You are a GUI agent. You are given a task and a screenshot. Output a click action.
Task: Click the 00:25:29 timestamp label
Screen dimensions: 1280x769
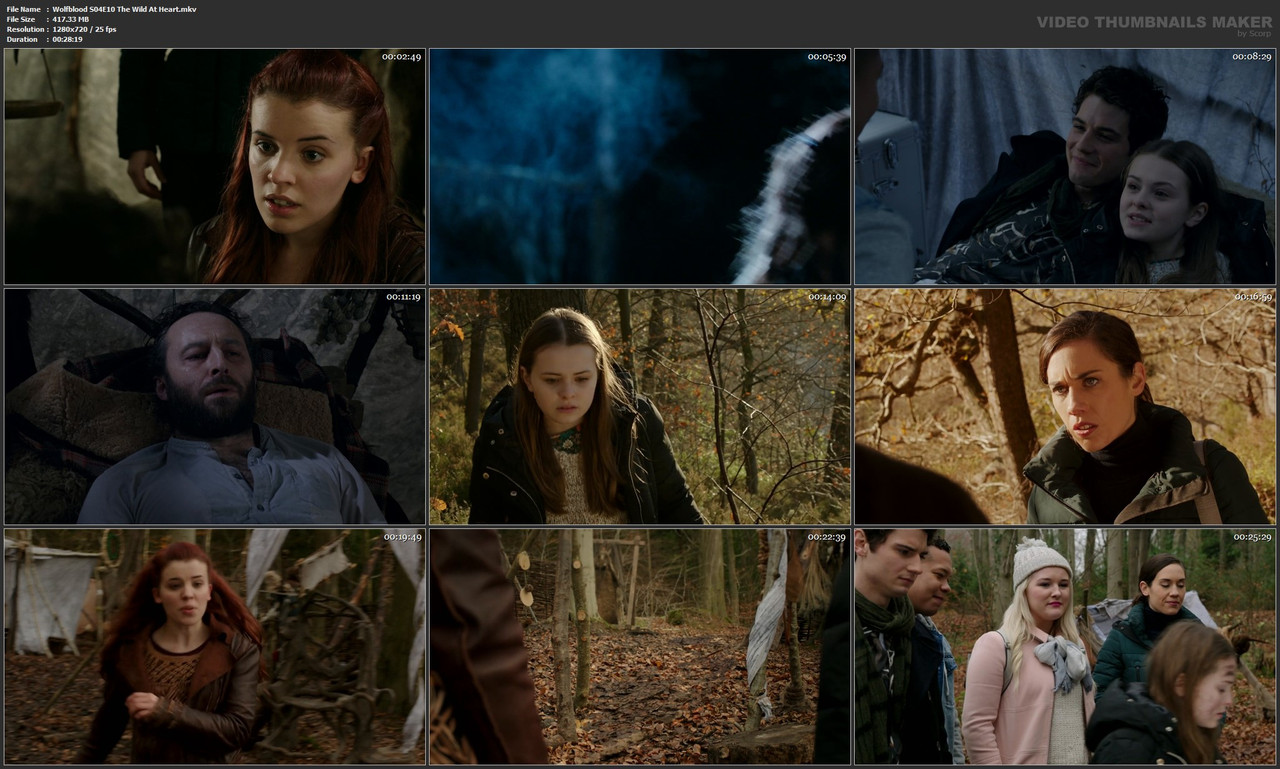pos(1252,537)
